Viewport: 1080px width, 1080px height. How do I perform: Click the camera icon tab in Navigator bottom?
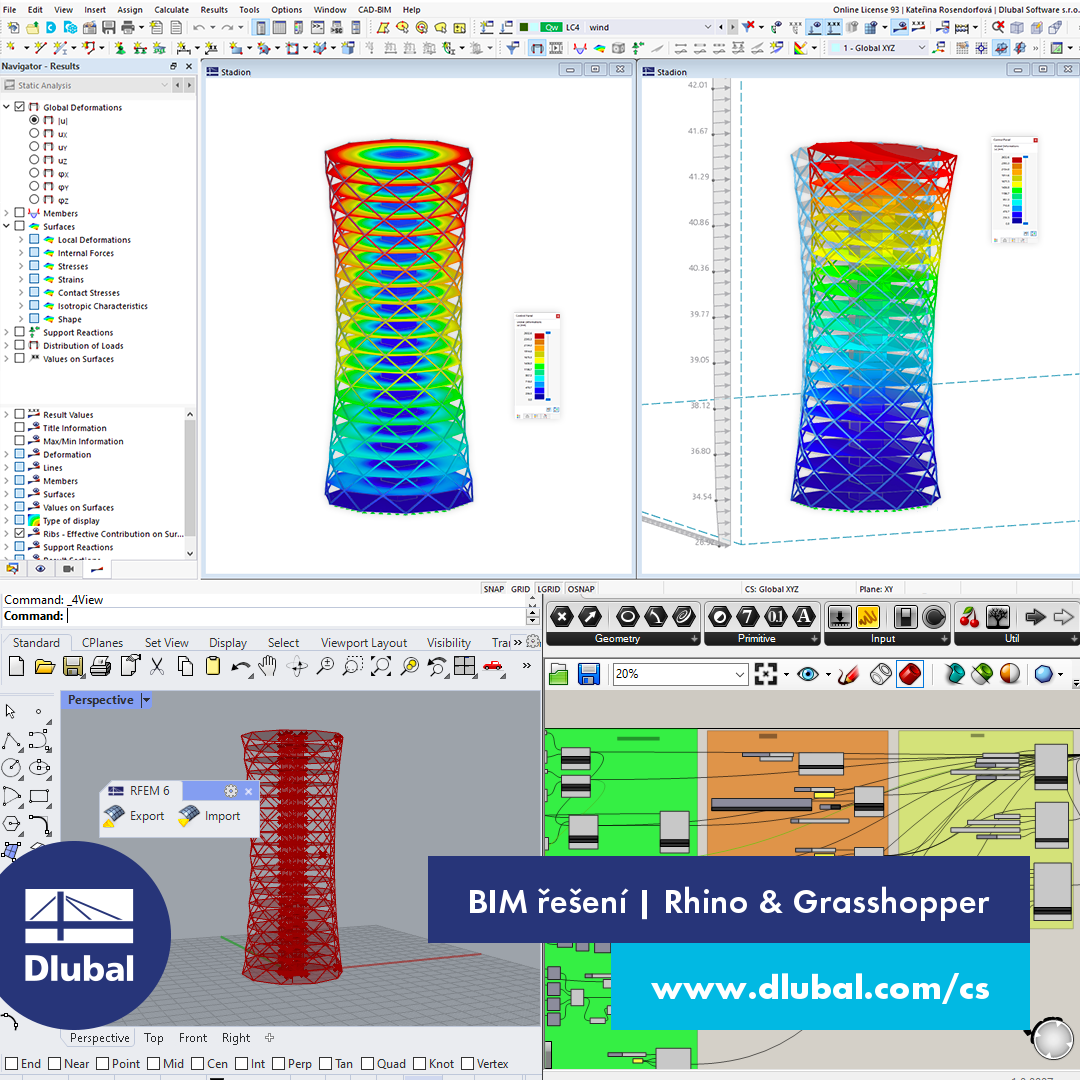click(68, 569)
